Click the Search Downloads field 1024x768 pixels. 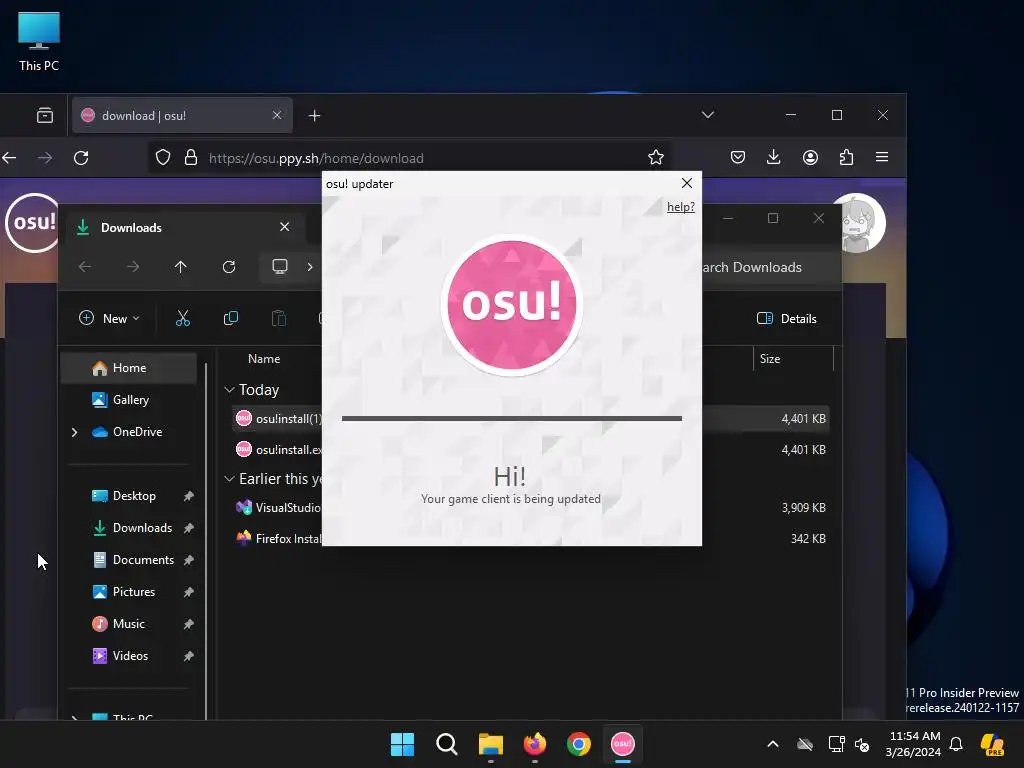point(769,267)
